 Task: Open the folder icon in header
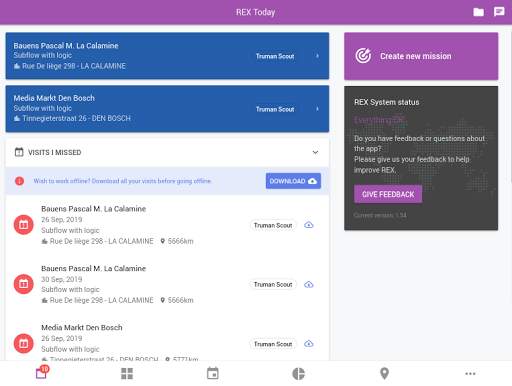click(x=478, y=12)
